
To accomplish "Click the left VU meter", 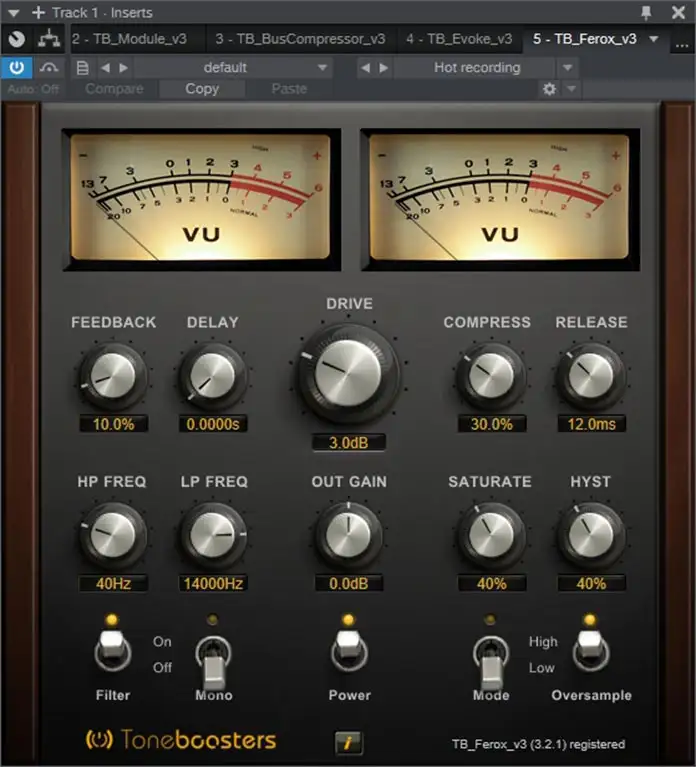I will pyautogui.click(x=201, y=198).
